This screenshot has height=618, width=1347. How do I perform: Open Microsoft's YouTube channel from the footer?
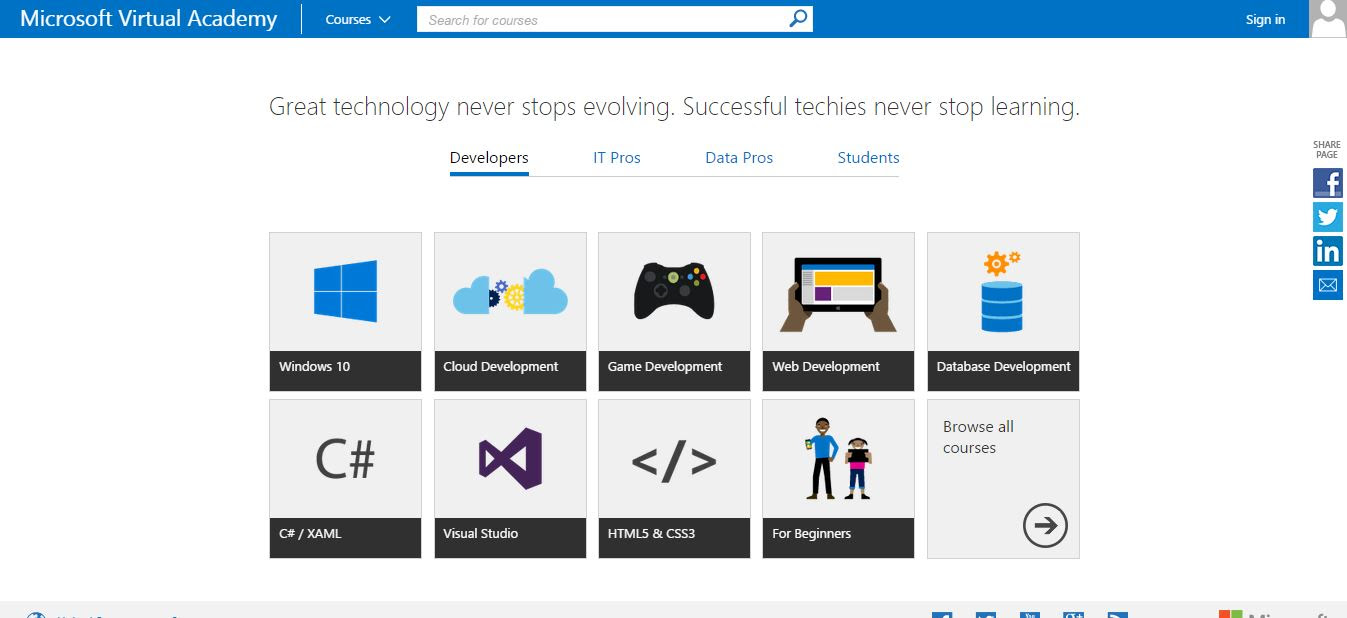(x=1029, y=616)
